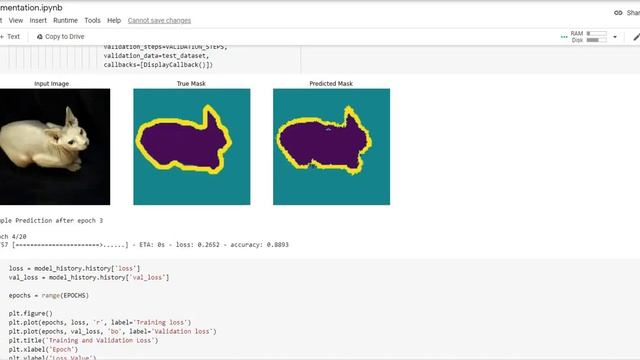Open the Help menu
Image resolution: width=640 pixels, height=360 pixels.
click(114, 20)
